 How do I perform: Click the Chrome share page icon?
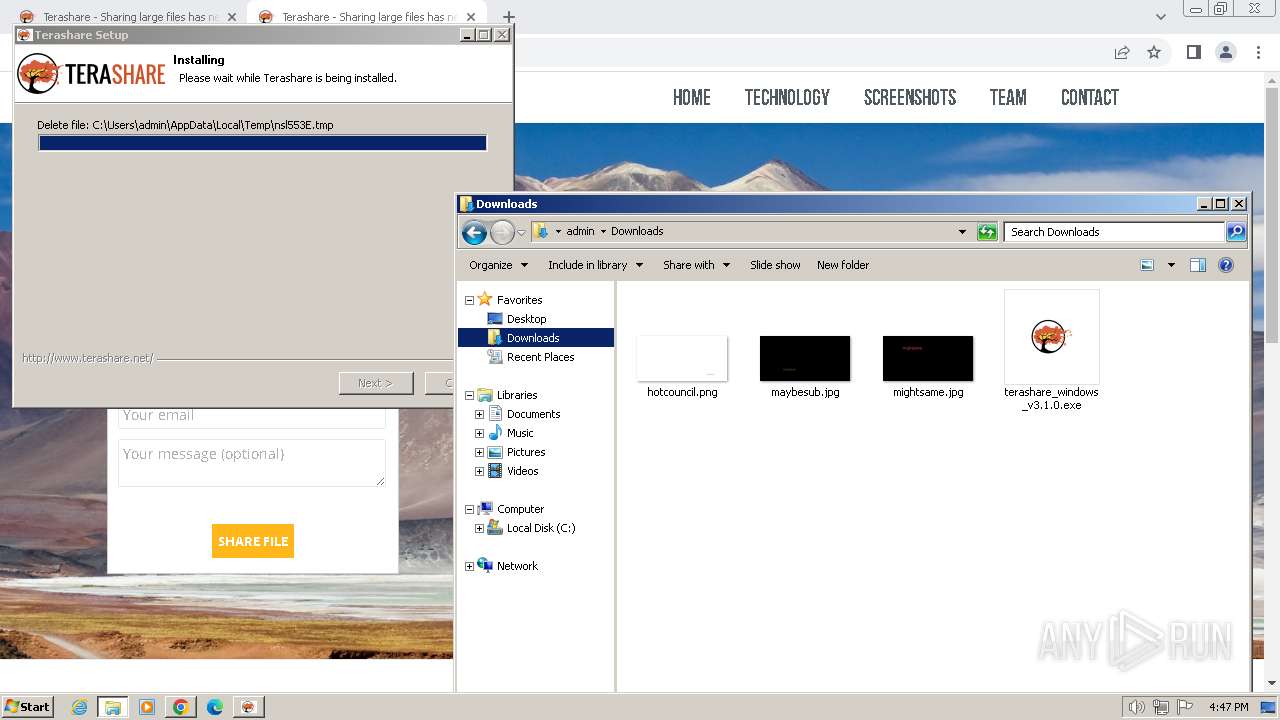point(1122,52)
